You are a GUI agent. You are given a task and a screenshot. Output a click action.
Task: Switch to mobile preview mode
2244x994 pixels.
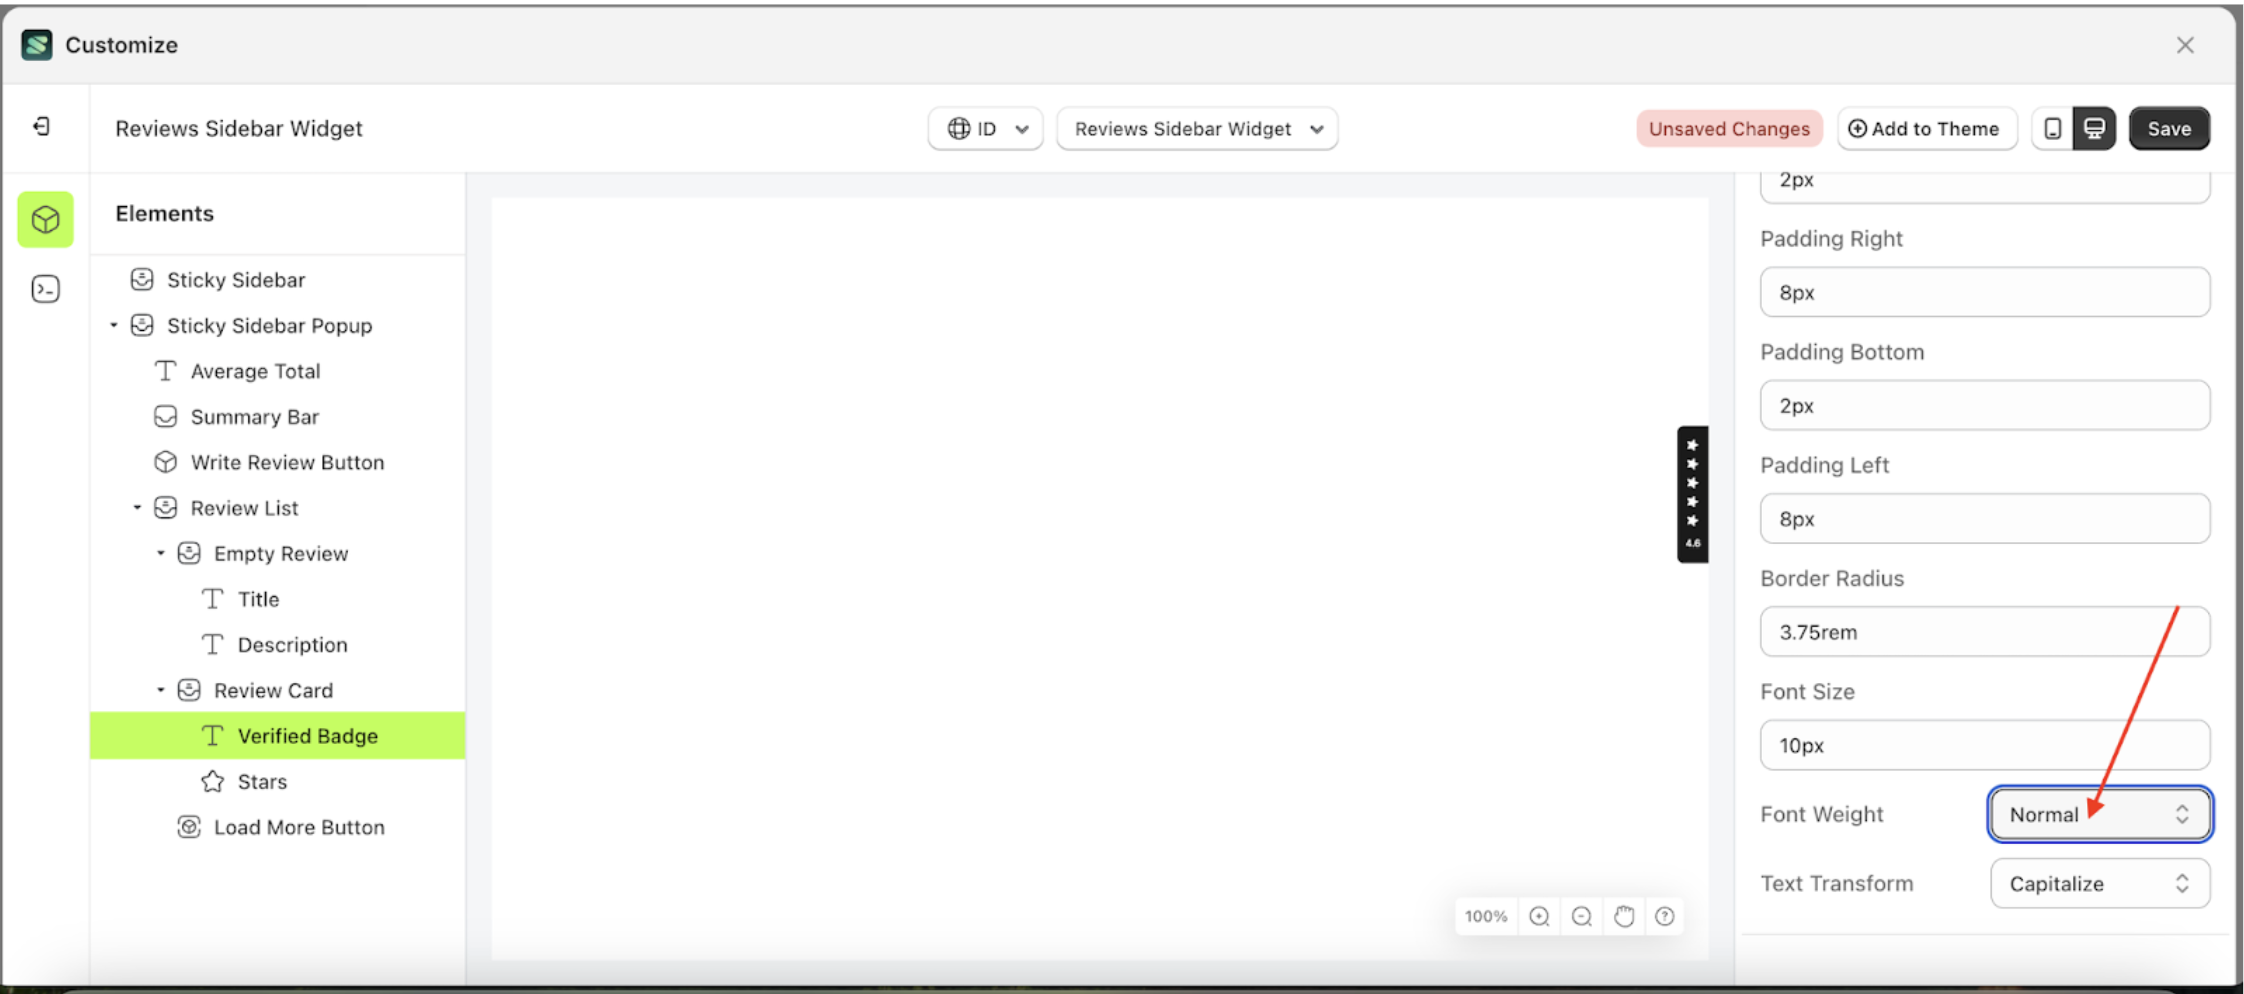(x=2054, y=128)
